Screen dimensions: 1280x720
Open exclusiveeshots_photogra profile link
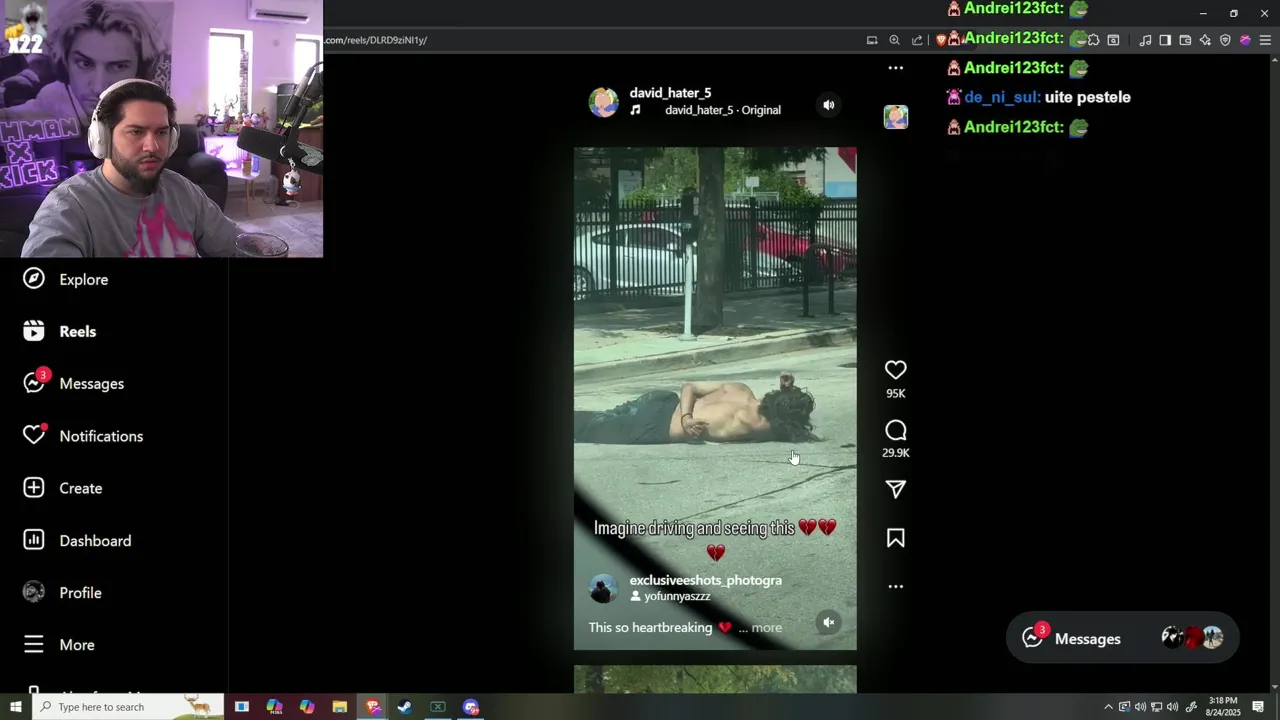pyautogui.click(x=705, y=580)
